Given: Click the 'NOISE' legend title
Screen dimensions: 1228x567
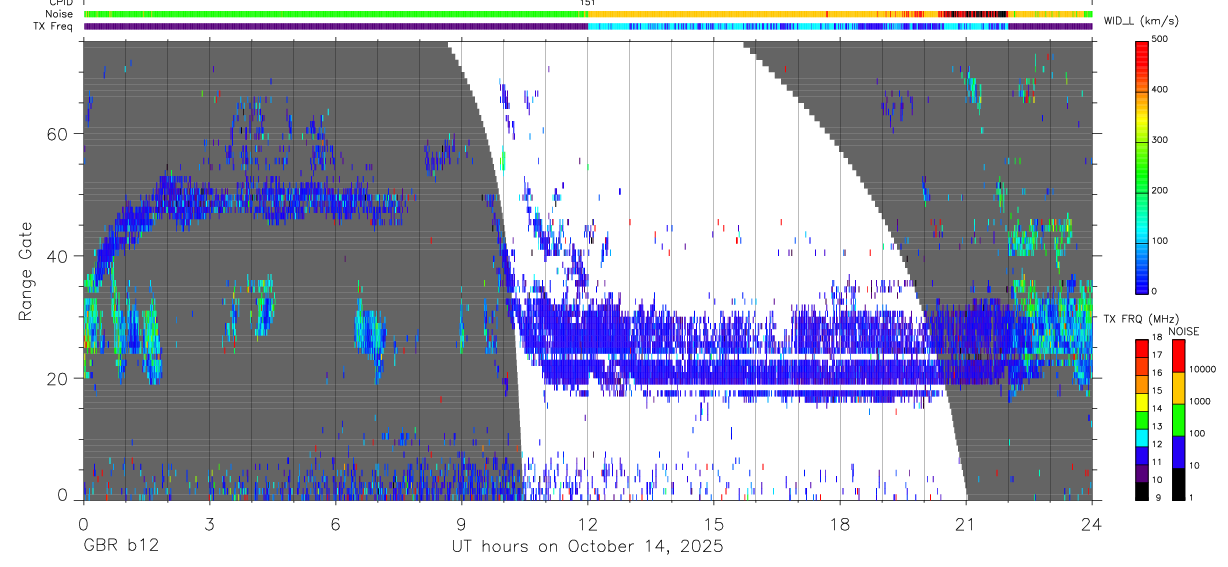Looking at the screenshot, I should 1185,332.
